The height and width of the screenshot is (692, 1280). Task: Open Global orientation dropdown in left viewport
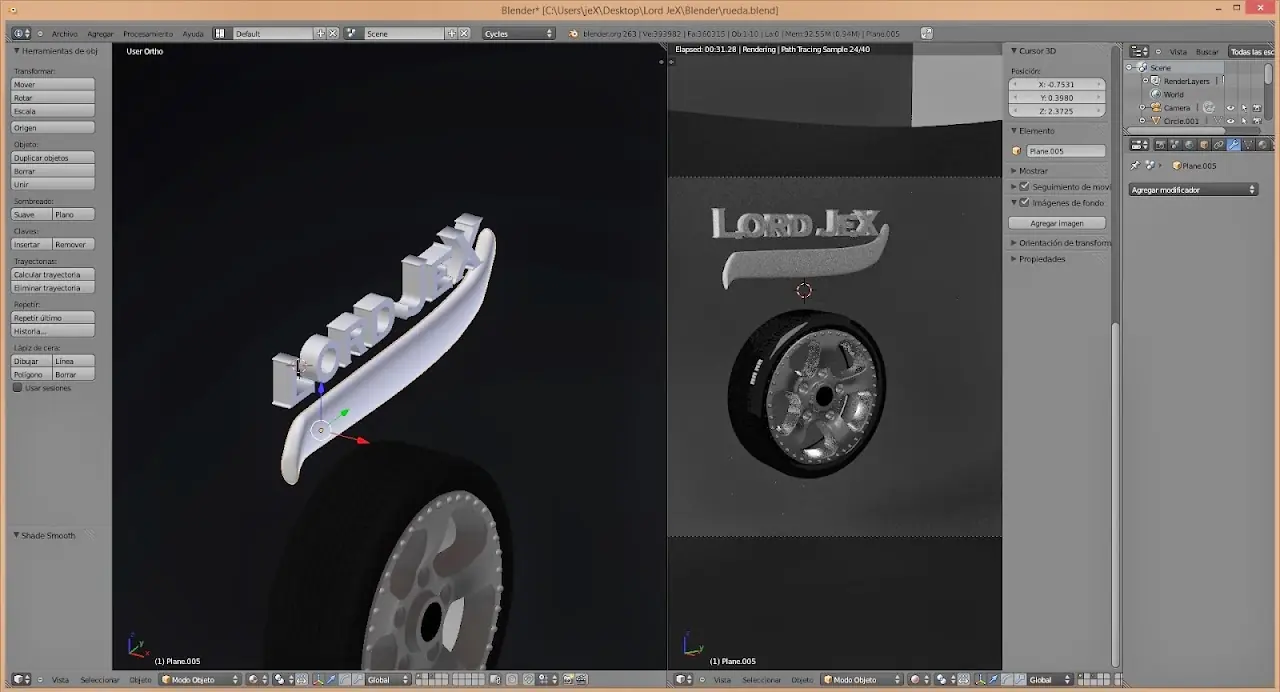point(389,680)
